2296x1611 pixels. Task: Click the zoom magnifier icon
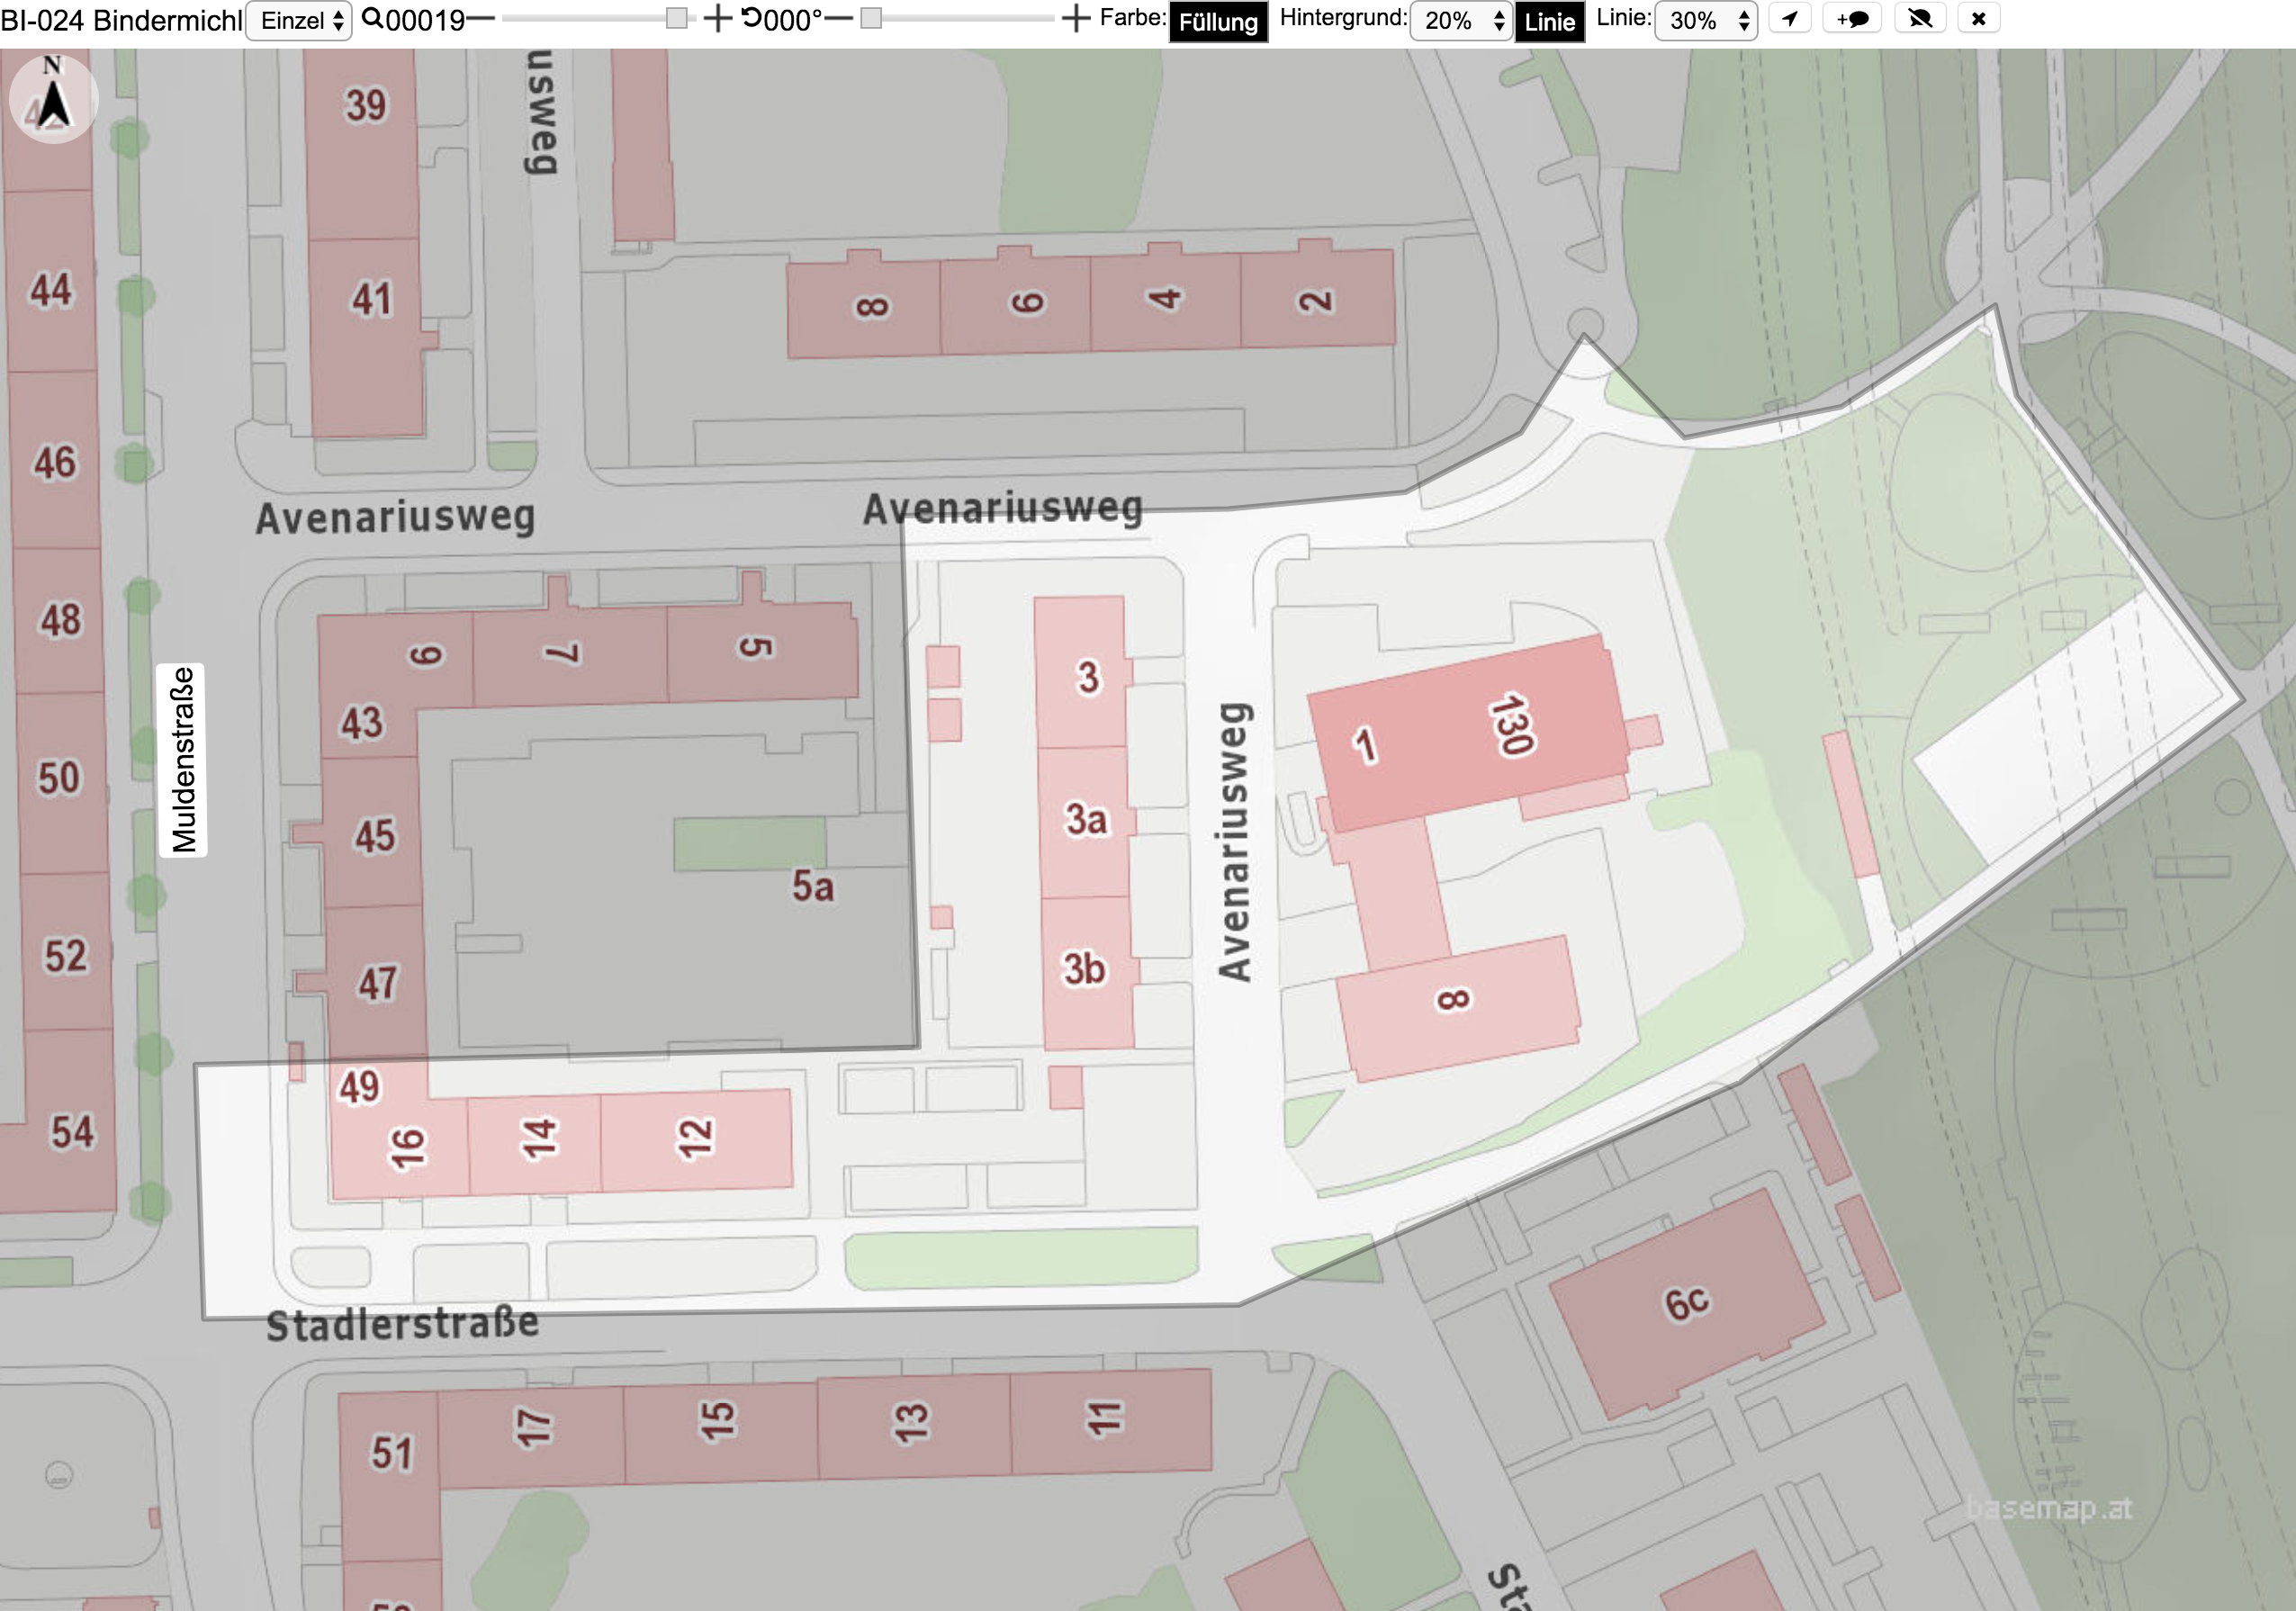click(x=372, y=18)
